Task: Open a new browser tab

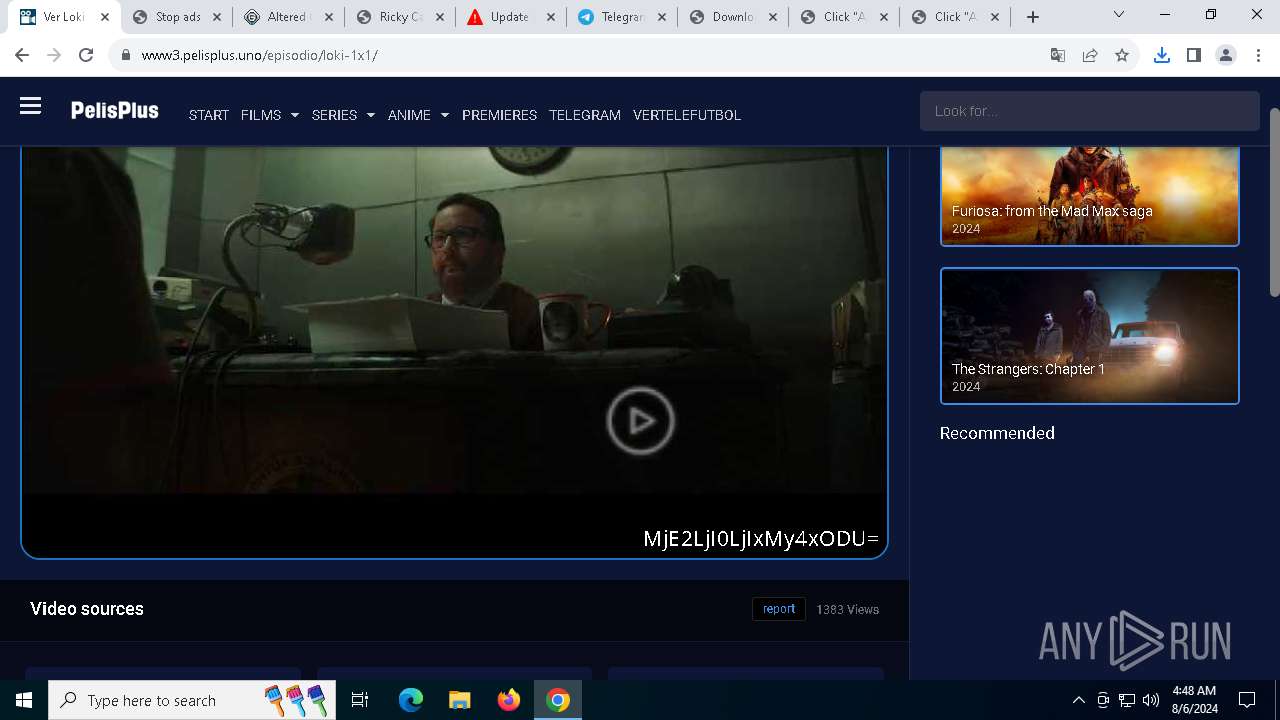Action: coord(1033,17)
